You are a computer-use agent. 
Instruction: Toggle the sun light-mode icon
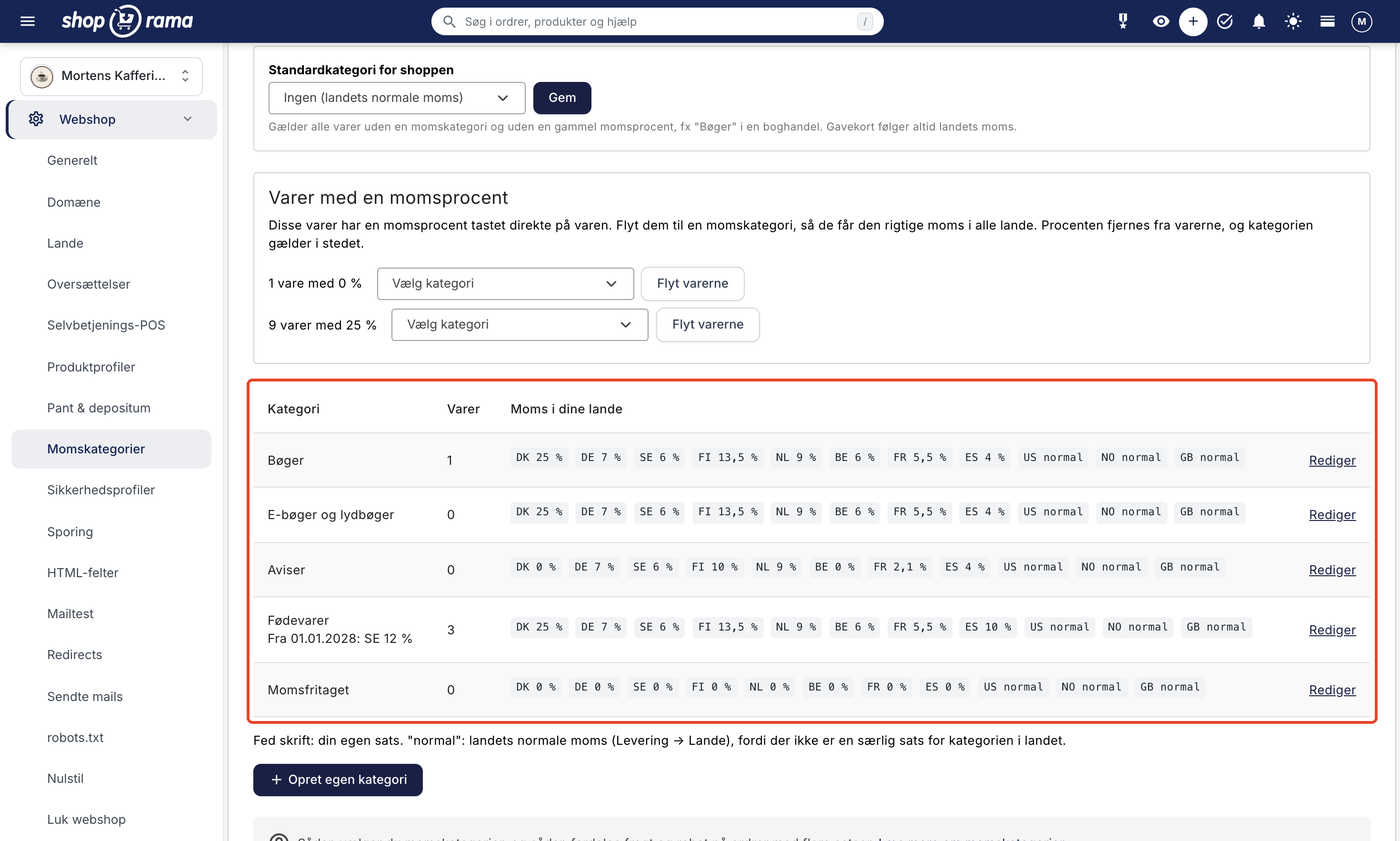pos(1294,21)
